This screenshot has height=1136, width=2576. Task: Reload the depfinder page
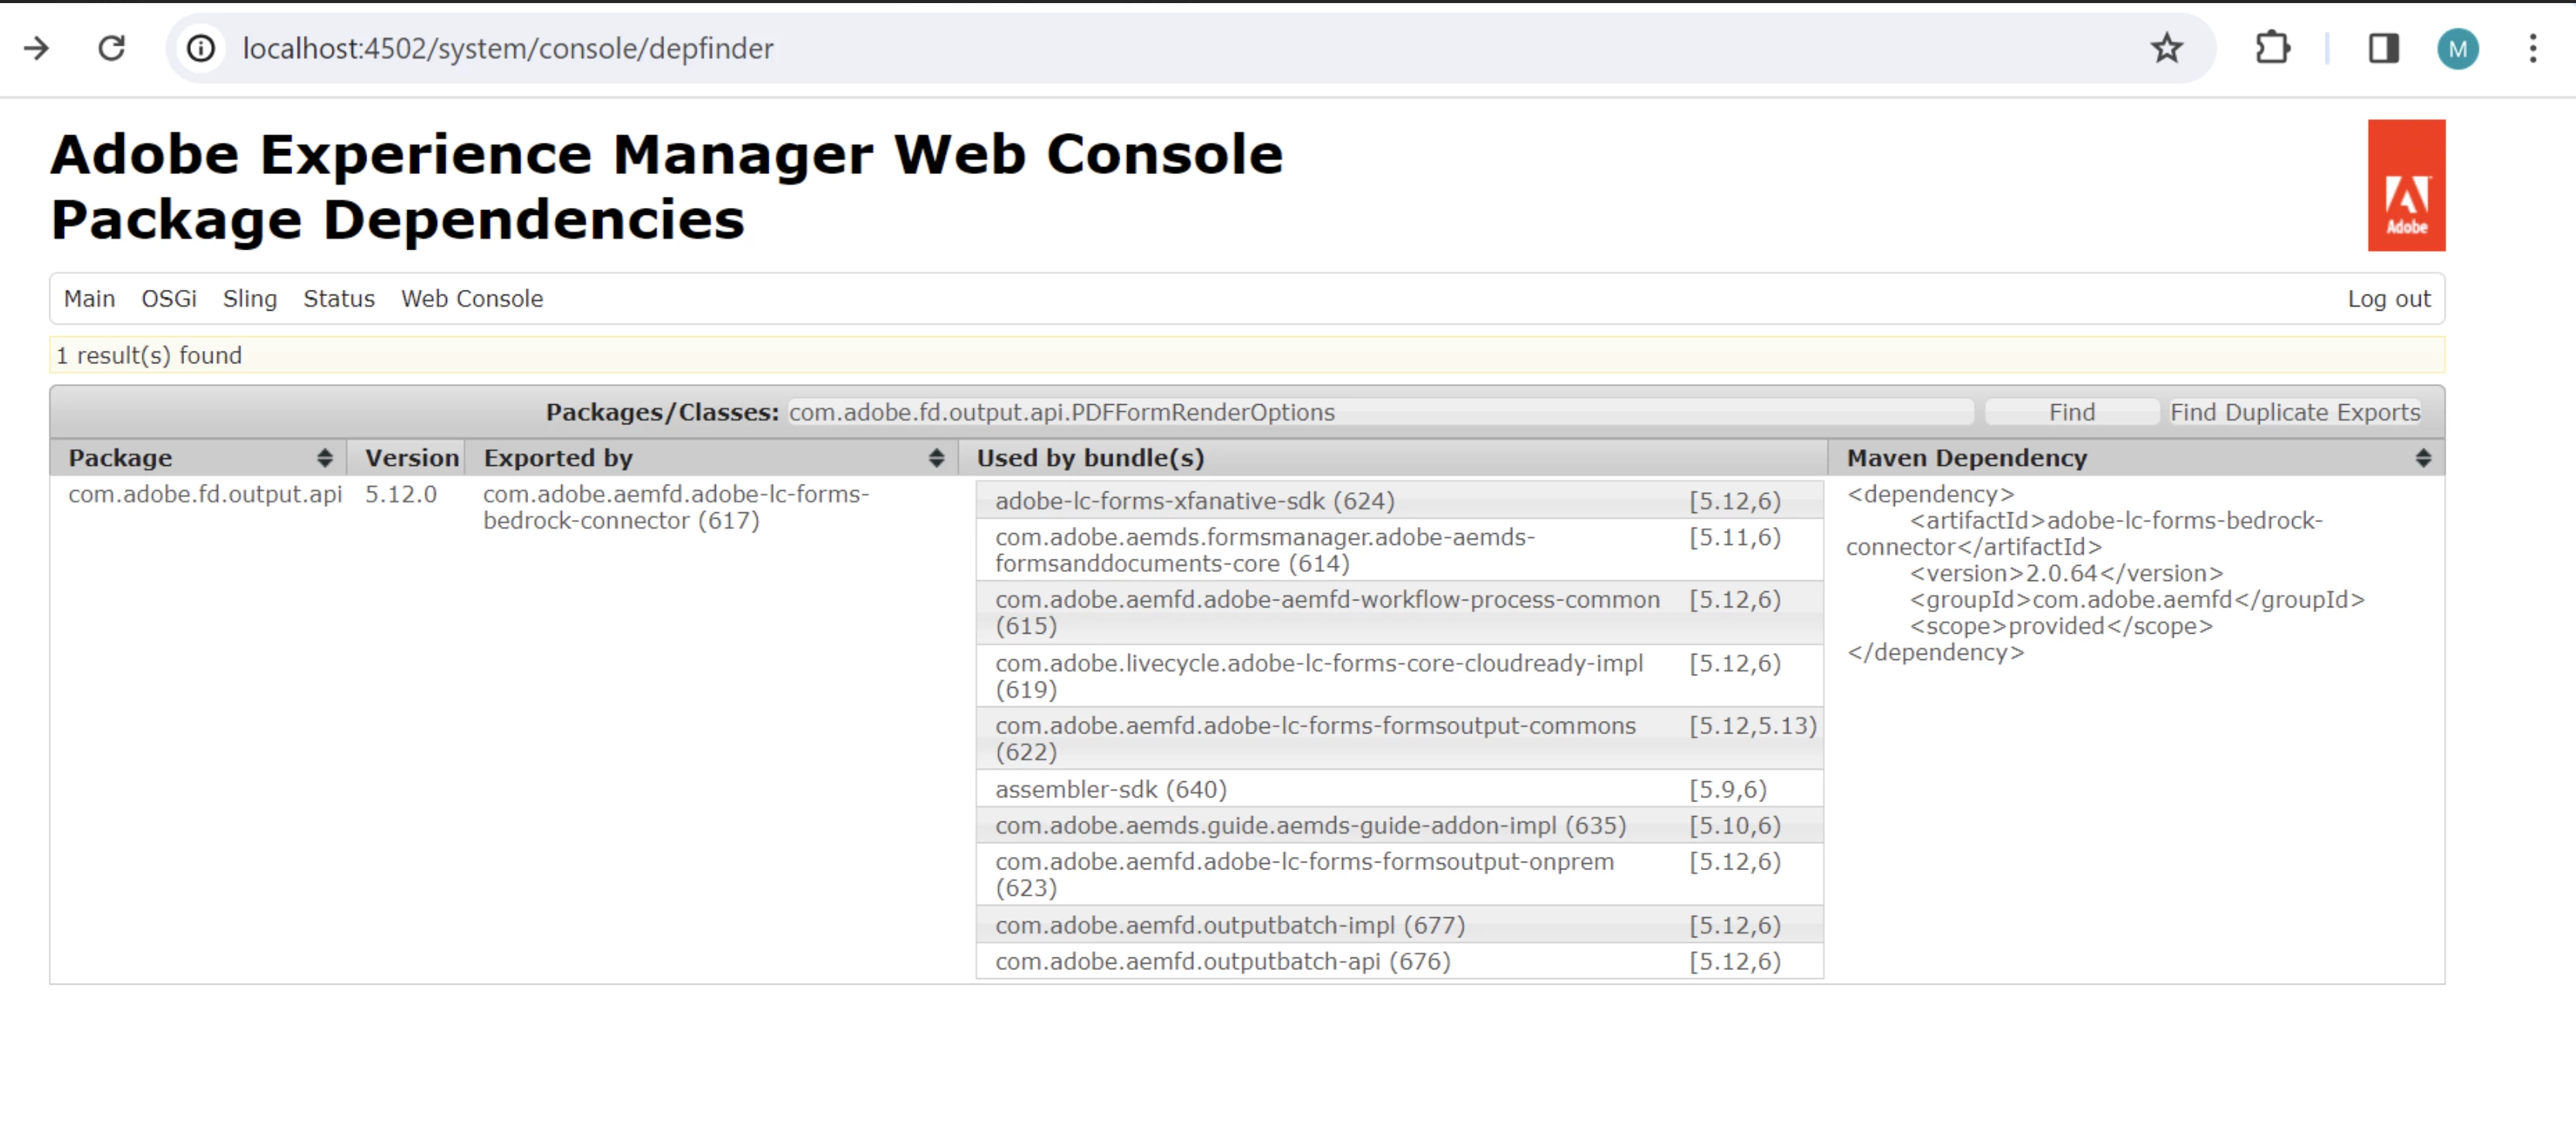click(x=112, y=48)
